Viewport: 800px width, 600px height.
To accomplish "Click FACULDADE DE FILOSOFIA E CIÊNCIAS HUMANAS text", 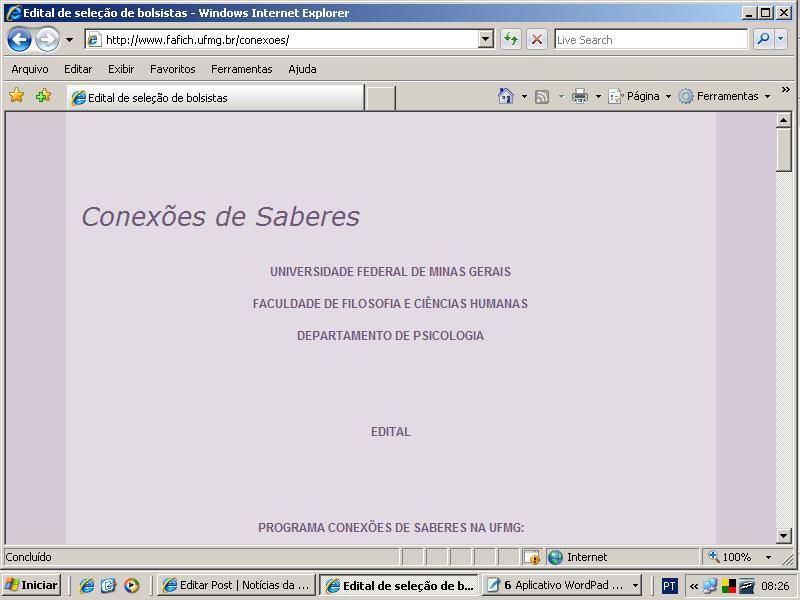I will coord(390,304).
